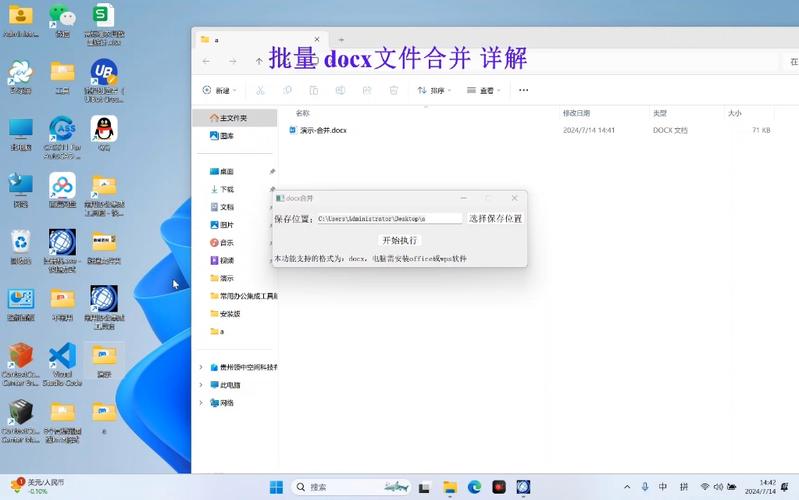Select the Visual Studio Code desktop shortcut
The height and width of the screenshot is (500, 799).
click(62, 364)
